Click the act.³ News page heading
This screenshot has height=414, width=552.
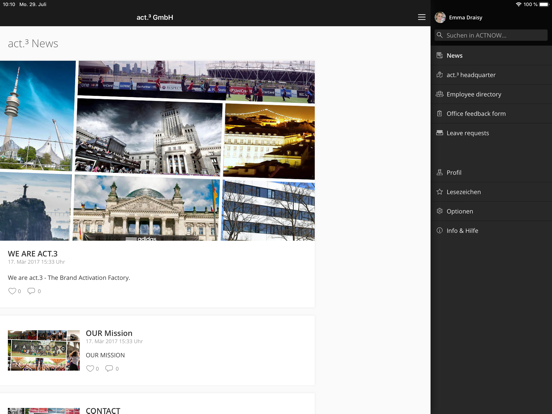[x=33, y=43]
